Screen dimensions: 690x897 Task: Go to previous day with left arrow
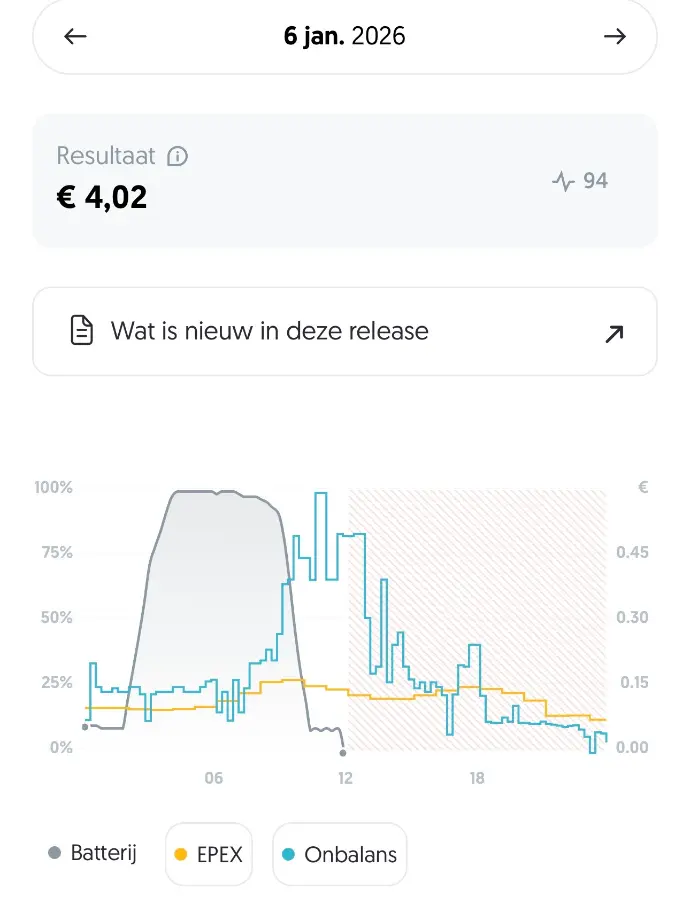click(x=75, y=37)
